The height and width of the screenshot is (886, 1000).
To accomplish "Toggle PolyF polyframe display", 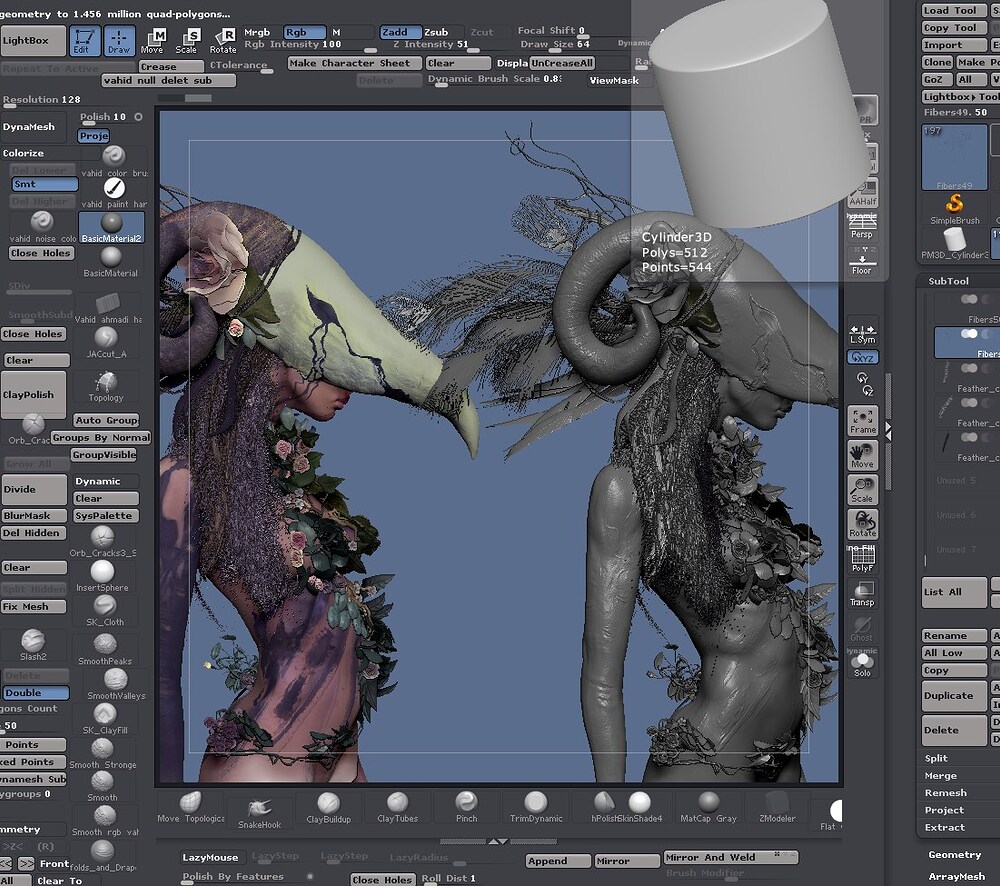I will tap(862, 559).
